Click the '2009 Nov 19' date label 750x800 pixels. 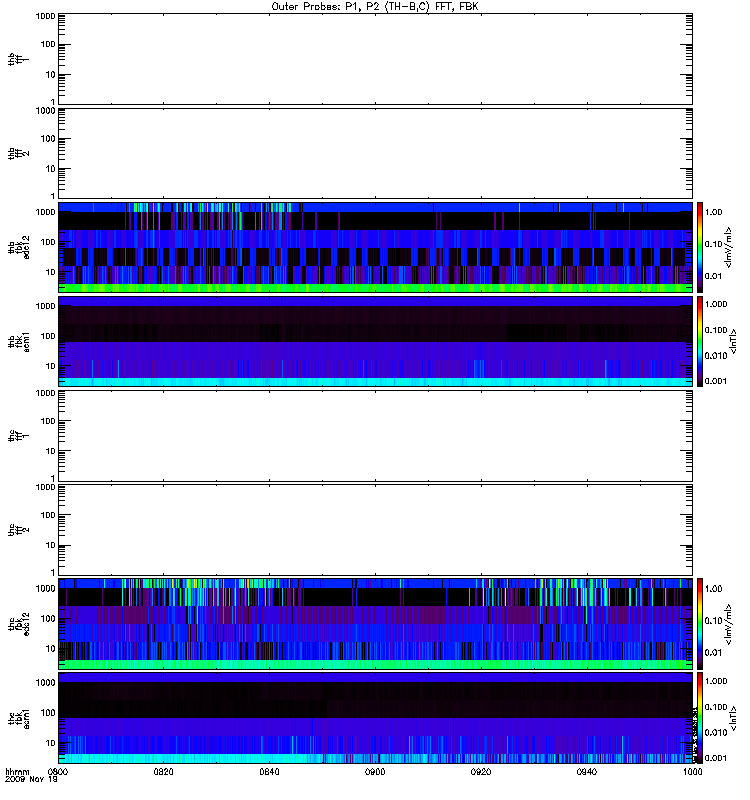point(31,779)
